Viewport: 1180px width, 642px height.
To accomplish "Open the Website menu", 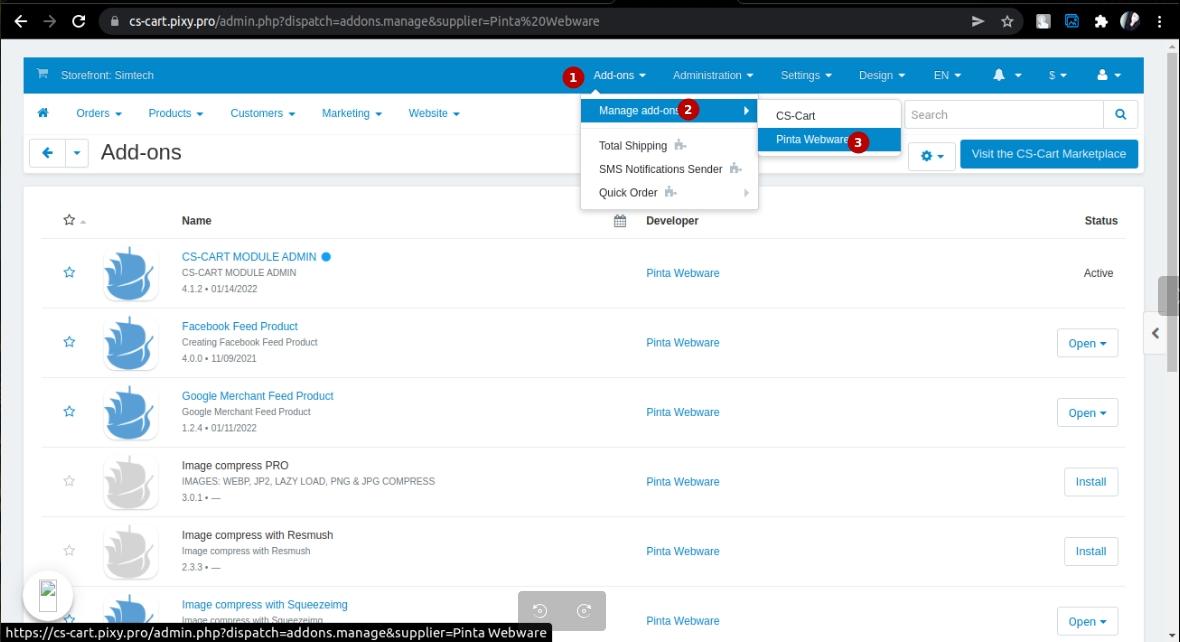I will click(x=433, y=113).
